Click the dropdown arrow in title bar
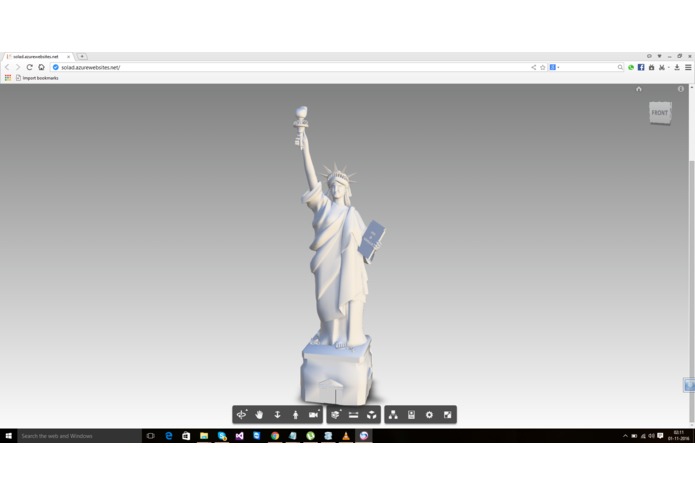The height and width of the screenshot is (494, 695). (660, 56)
